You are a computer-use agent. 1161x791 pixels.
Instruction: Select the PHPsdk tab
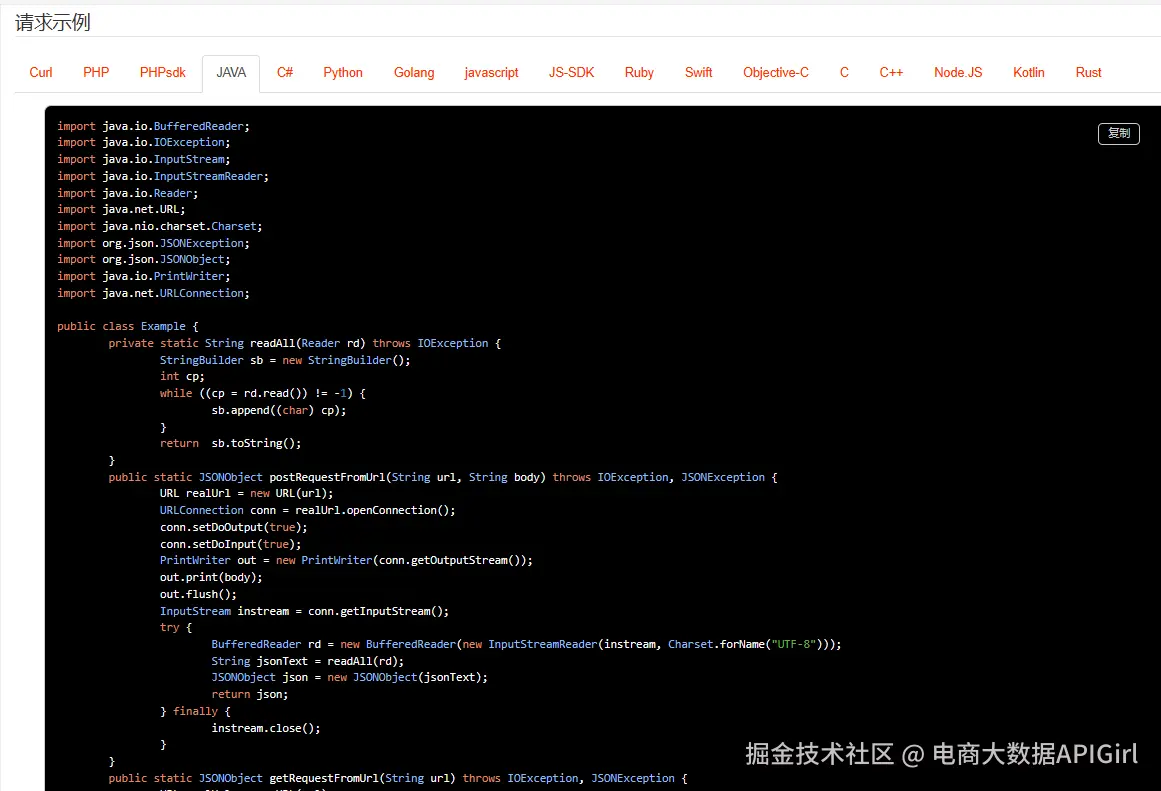coord(163,73)
